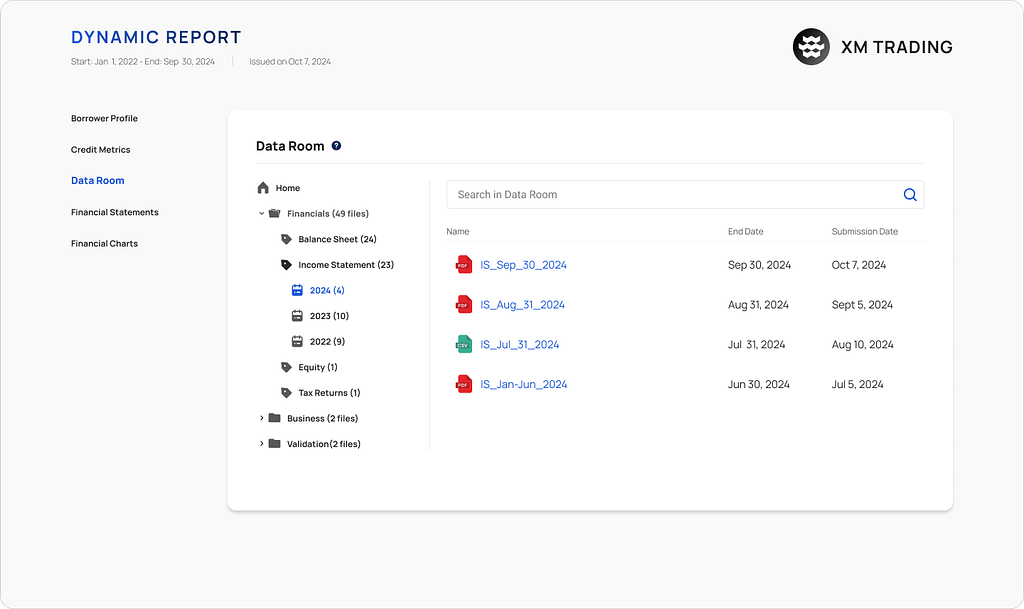Viewport: 1024px width, 609px height.
Task: Click the Home house icon
Action: click(x=263, y=188)
